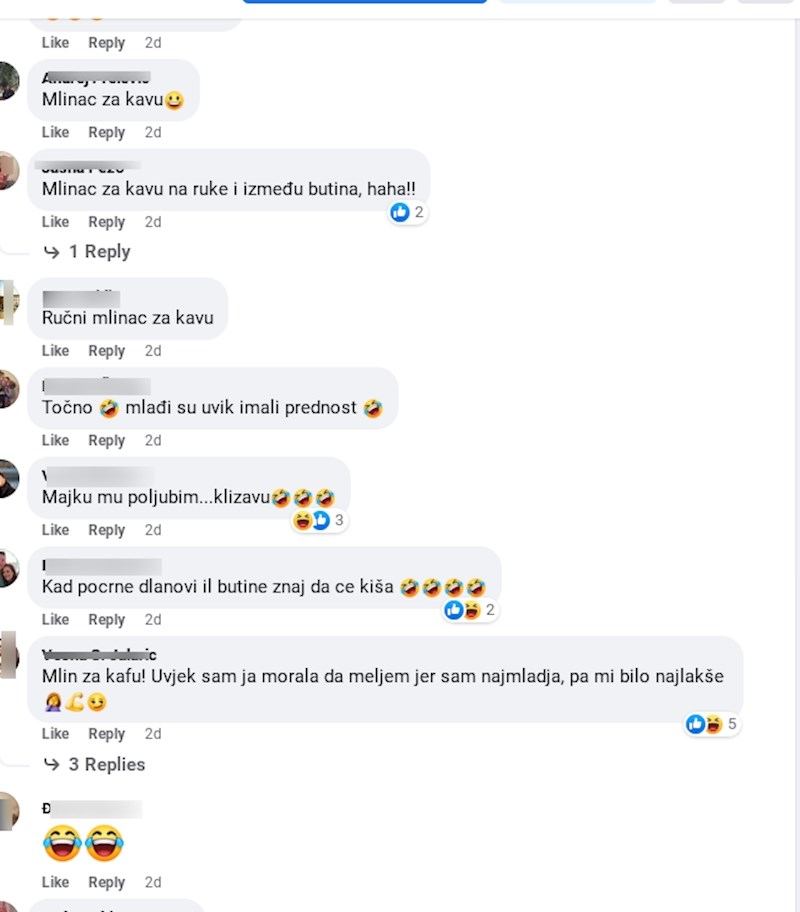
Task: Click avatar beside 'Majku mu poljubim' comment
Action: click(x=8, y=478)
